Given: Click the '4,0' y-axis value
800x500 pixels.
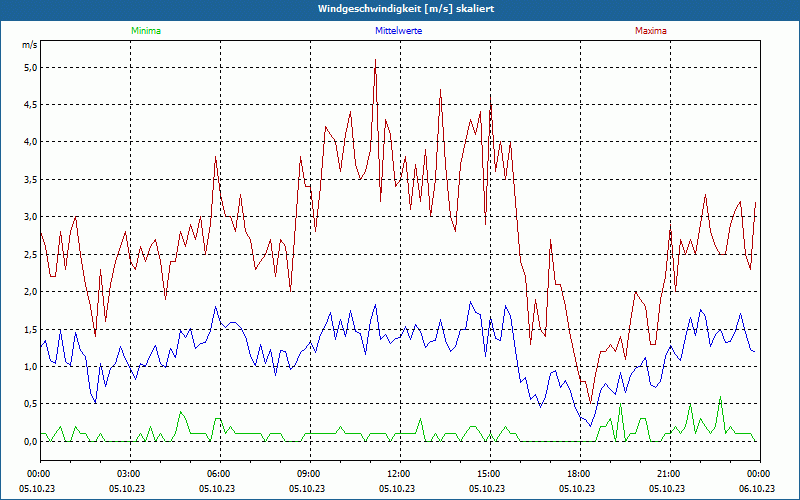Looking at the screenshot, I should coord(31,142).
